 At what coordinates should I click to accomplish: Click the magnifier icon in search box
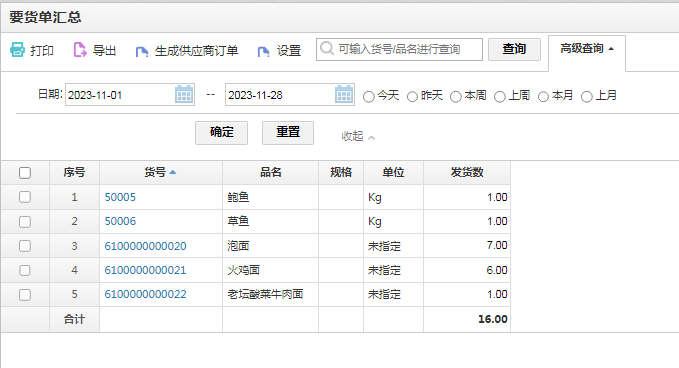point(327,48)
